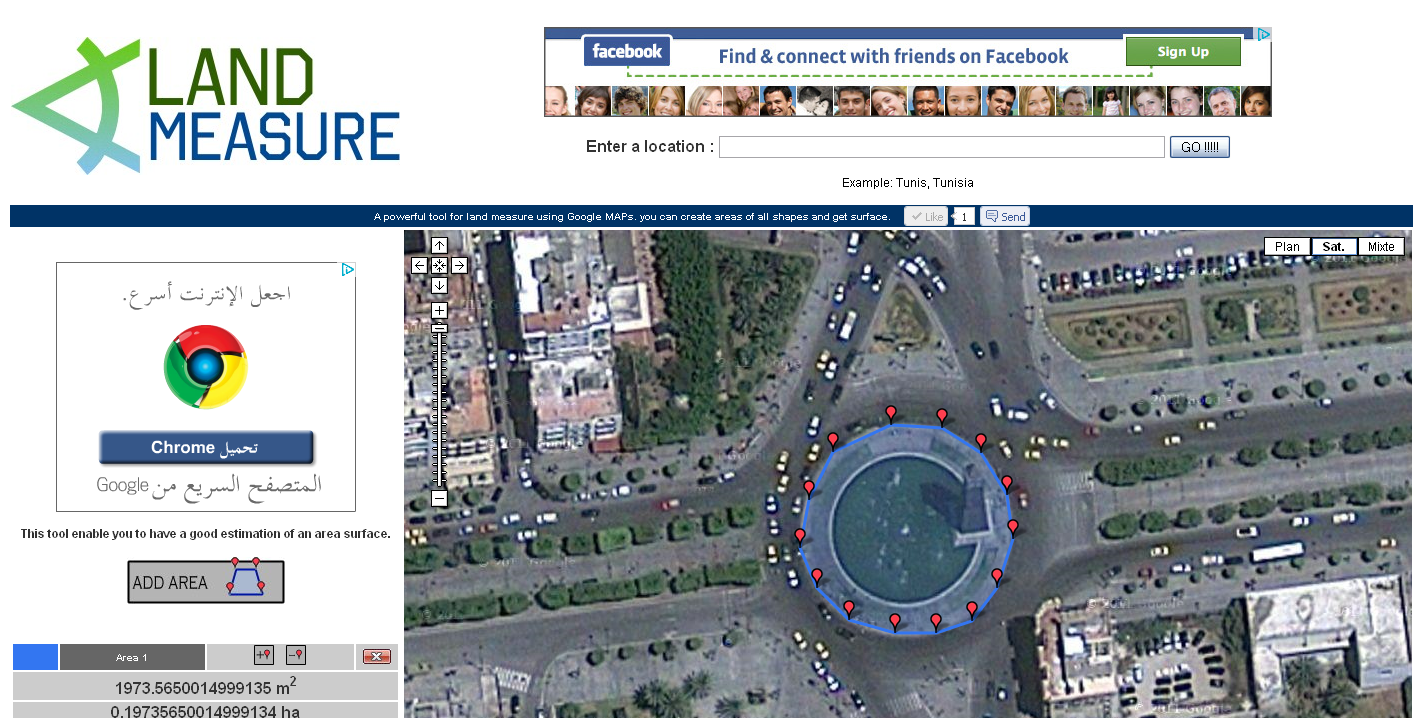Switch map to Sat. view
This screenshot has width=1423, height=718.
(1334, 246)
